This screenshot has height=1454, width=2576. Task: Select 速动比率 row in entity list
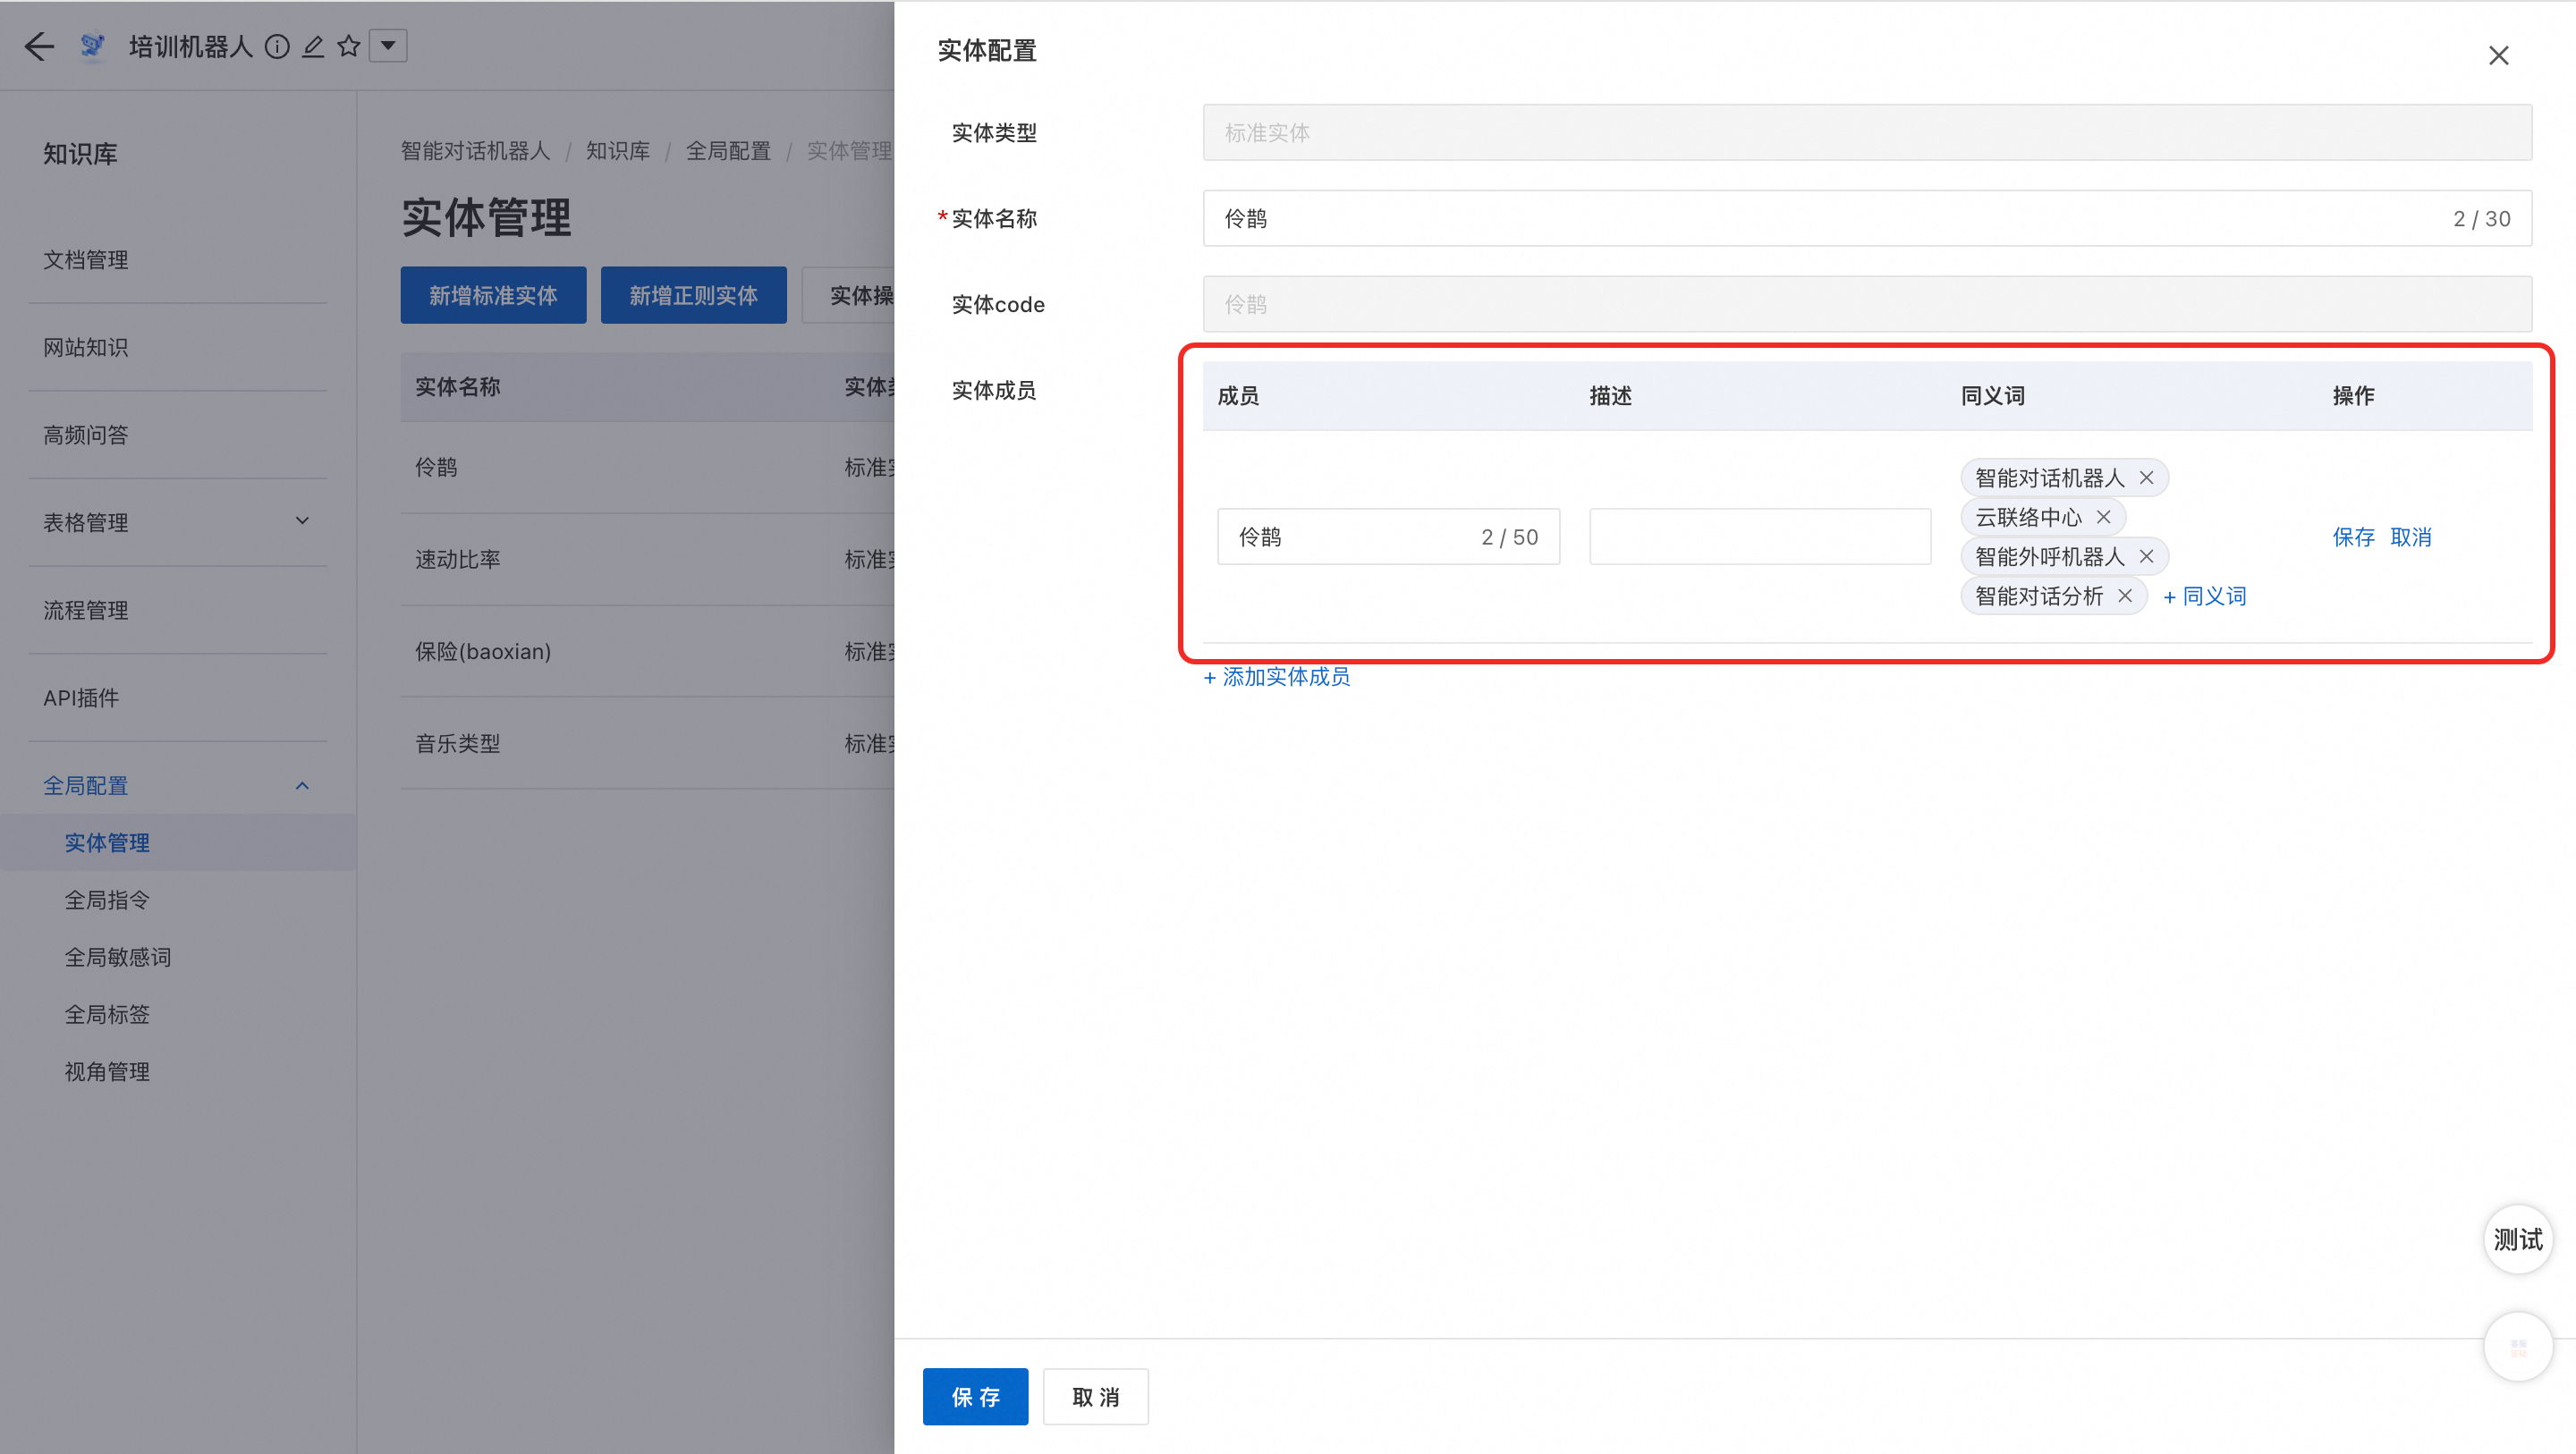coord(648,559)
